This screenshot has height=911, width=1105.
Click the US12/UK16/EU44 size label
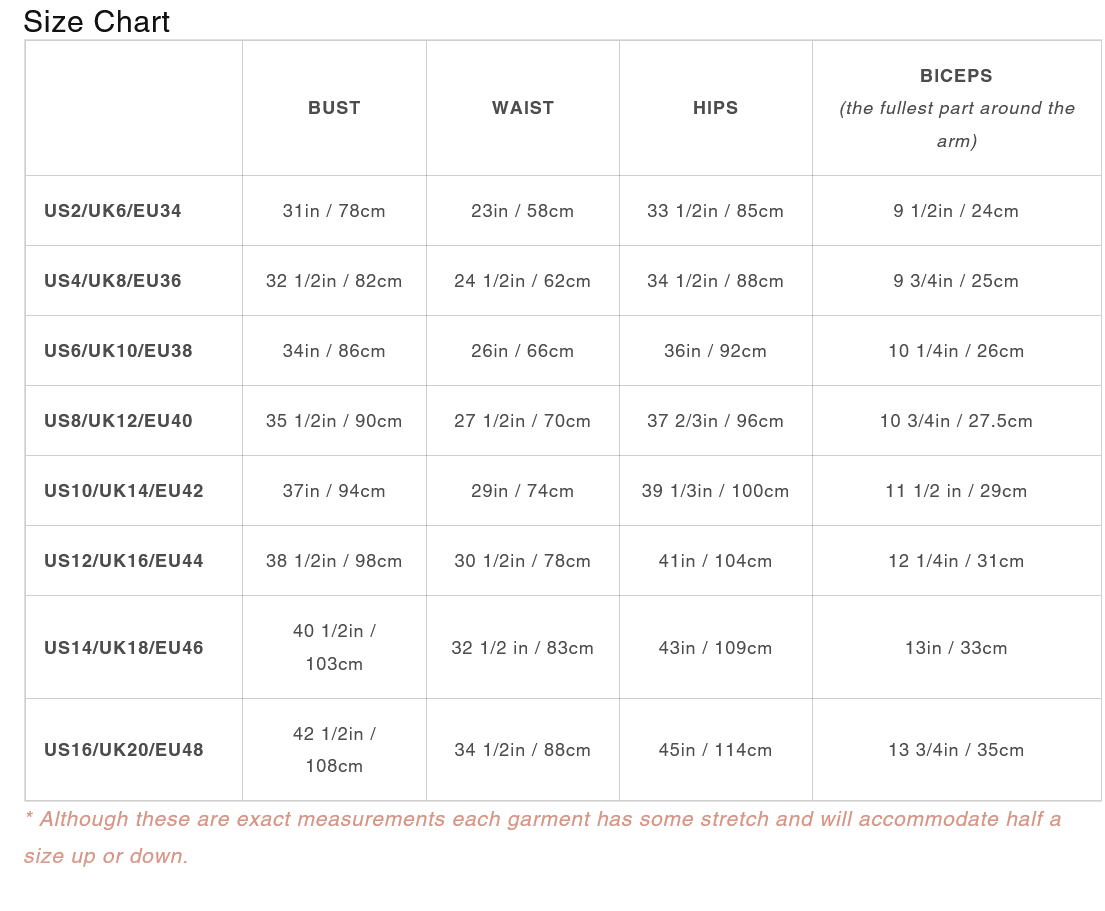tap(124, 561)
